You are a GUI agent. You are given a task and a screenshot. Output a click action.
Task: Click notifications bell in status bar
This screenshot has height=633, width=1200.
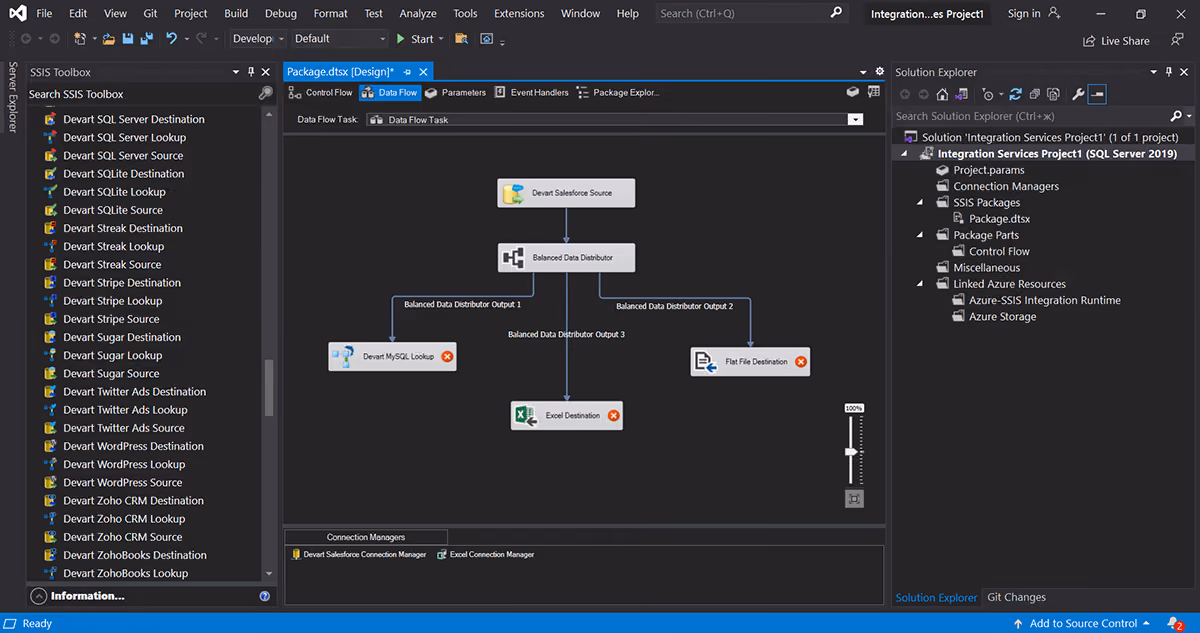pyautogui.click(x=1174, y=623)
